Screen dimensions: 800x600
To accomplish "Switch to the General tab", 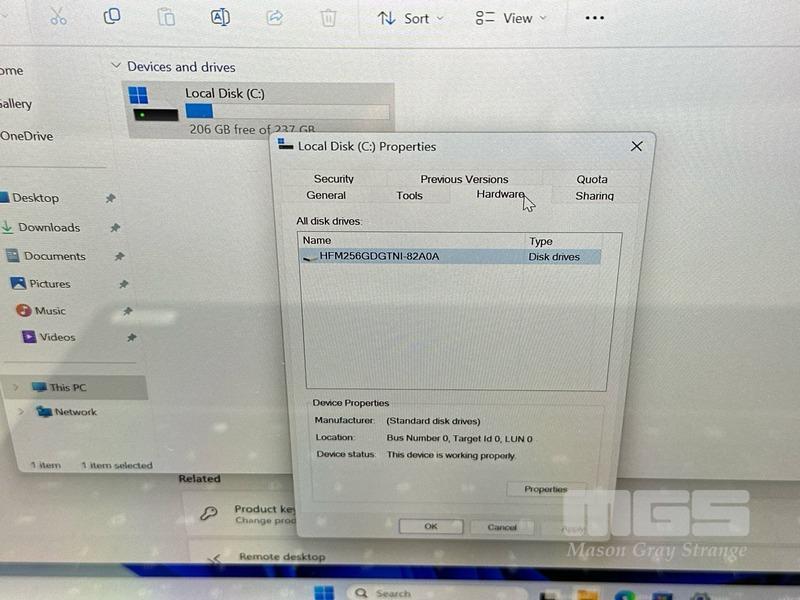I will (x=326, y=195).
